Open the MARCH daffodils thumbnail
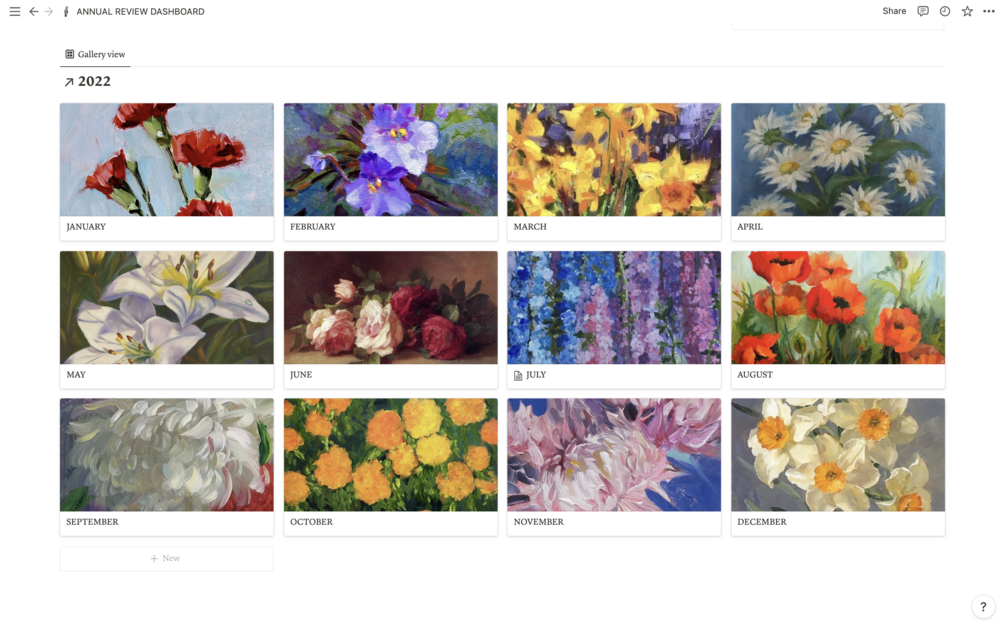The width and height of the screenshot is (1005, 628). click(x=614, y=160)
